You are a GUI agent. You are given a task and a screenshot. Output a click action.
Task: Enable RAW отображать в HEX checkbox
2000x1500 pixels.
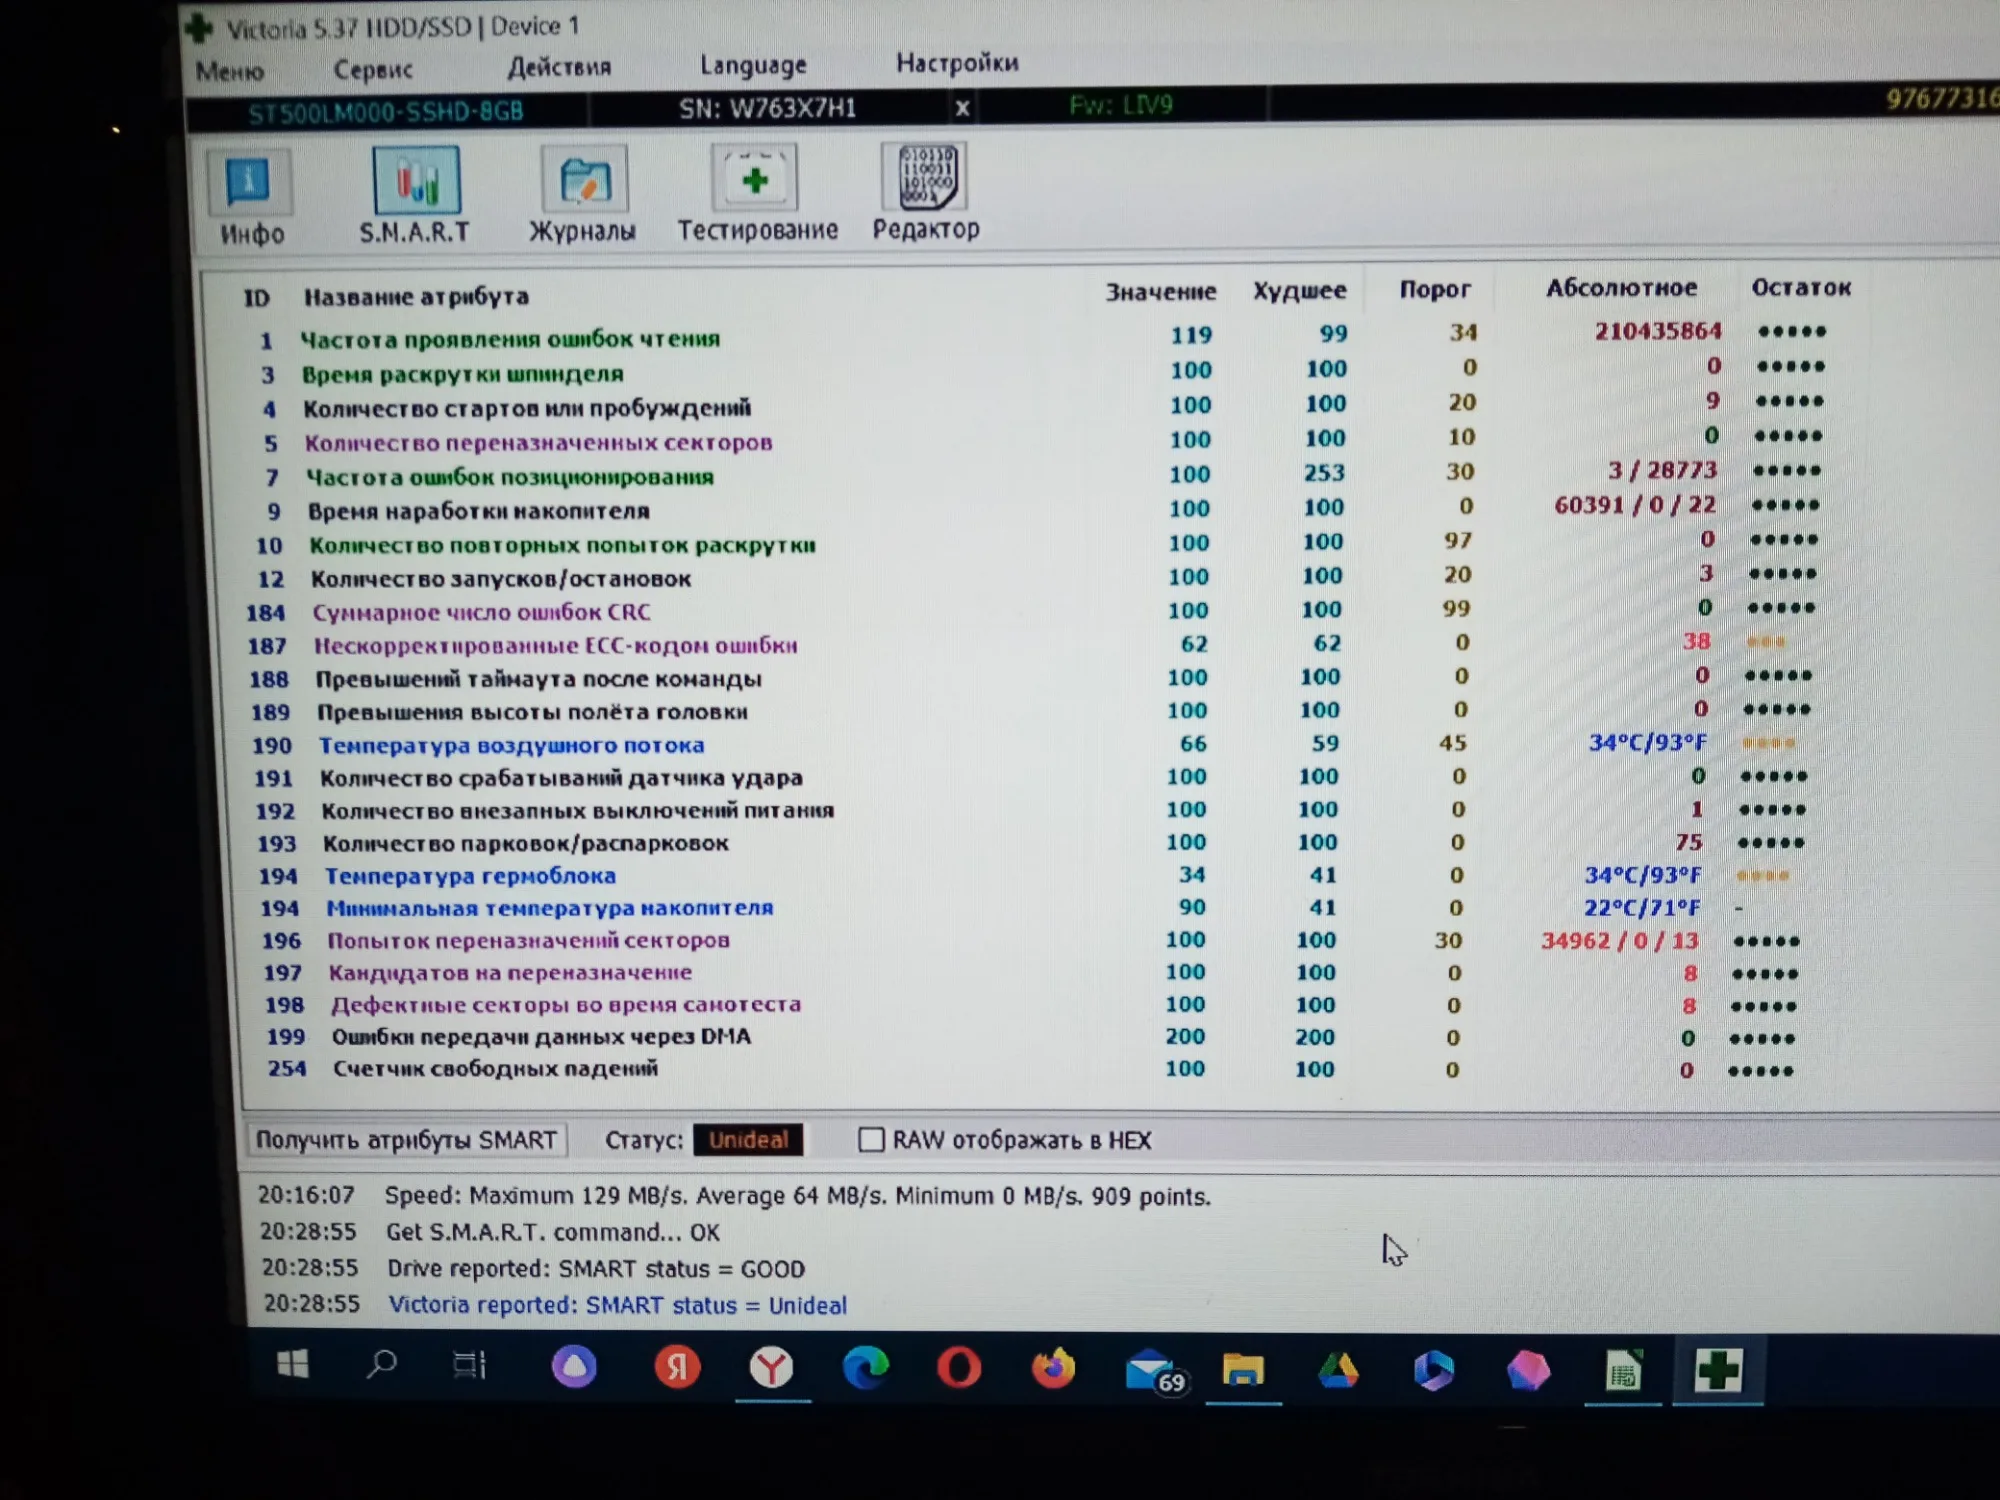(871, 1140)
